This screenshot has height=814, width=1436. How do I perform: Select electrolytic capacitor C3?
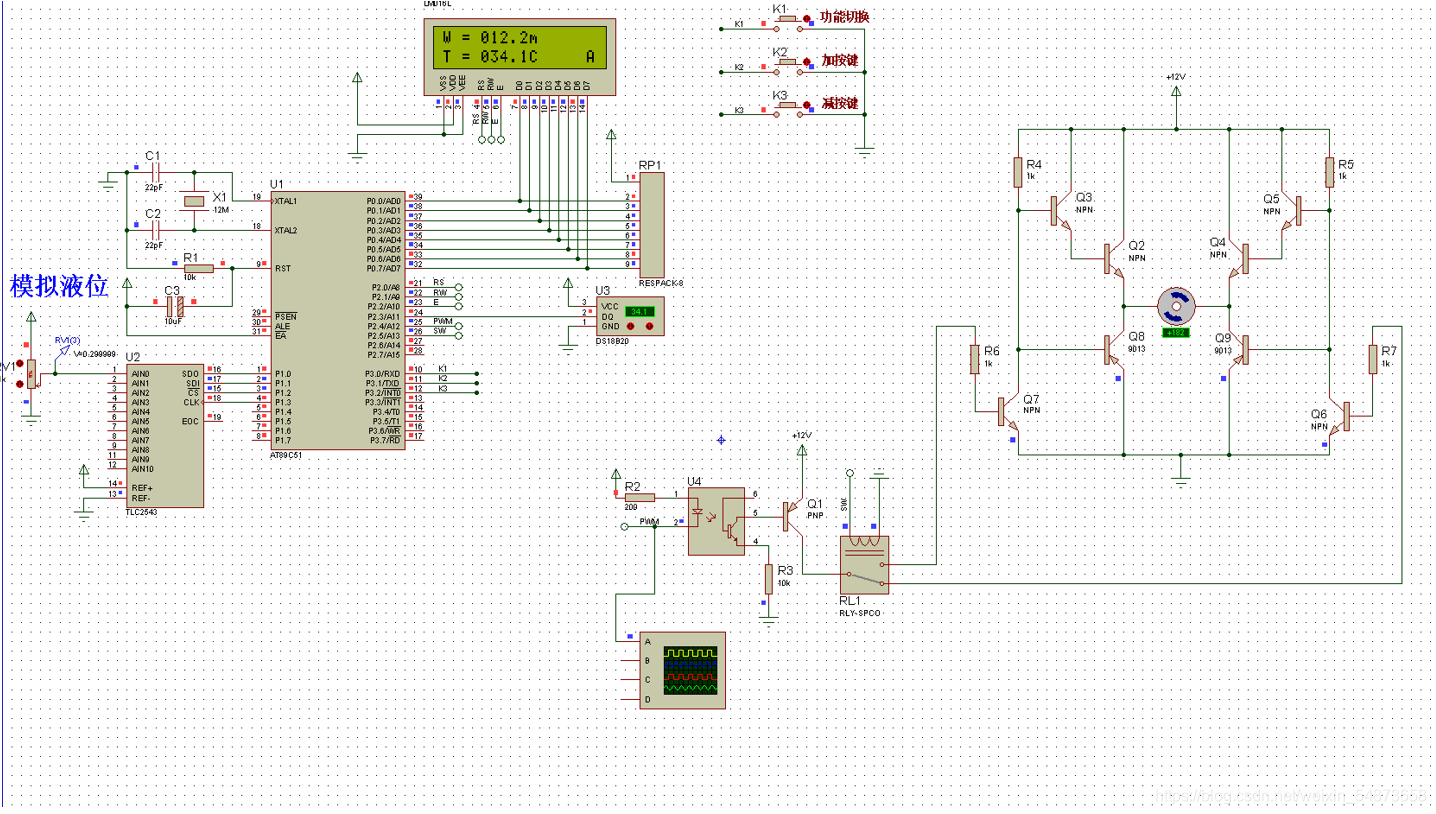(176, 306)
